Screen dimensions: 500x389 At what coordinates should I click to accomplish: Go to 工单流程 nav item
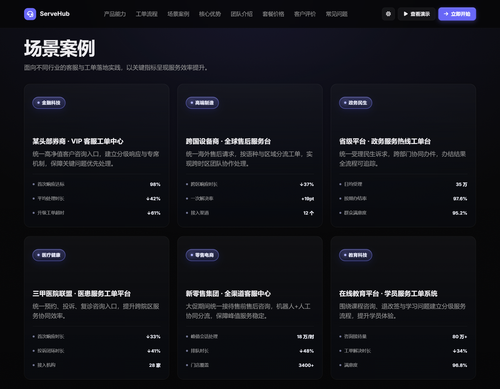146,14
